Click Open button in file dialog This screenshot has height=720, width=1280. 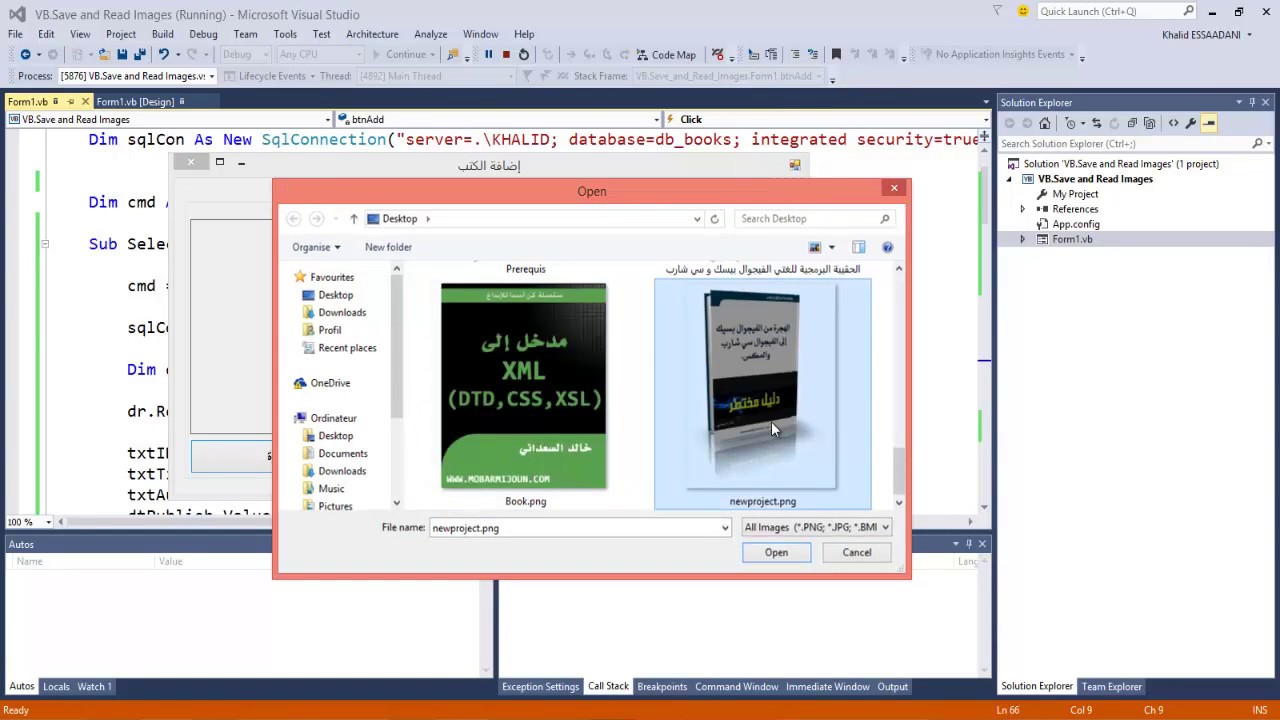776,552
